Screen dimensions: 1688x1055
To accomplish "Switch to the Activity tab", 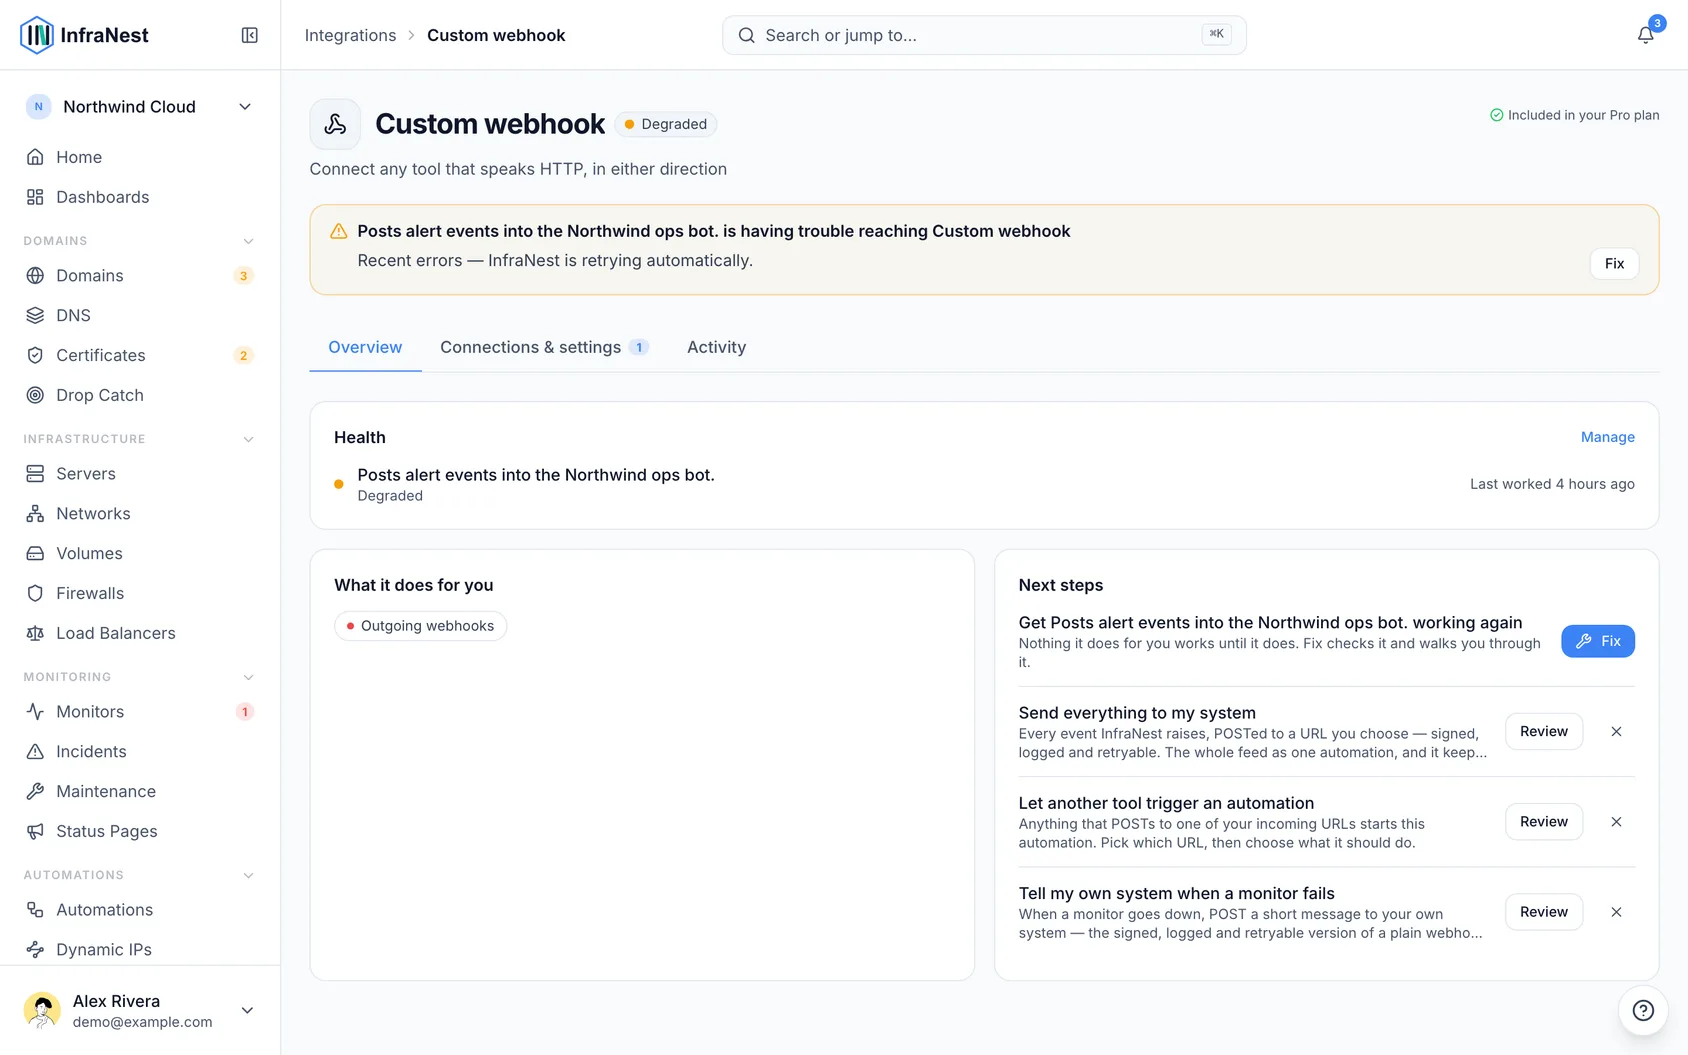I will pos(716,347).
